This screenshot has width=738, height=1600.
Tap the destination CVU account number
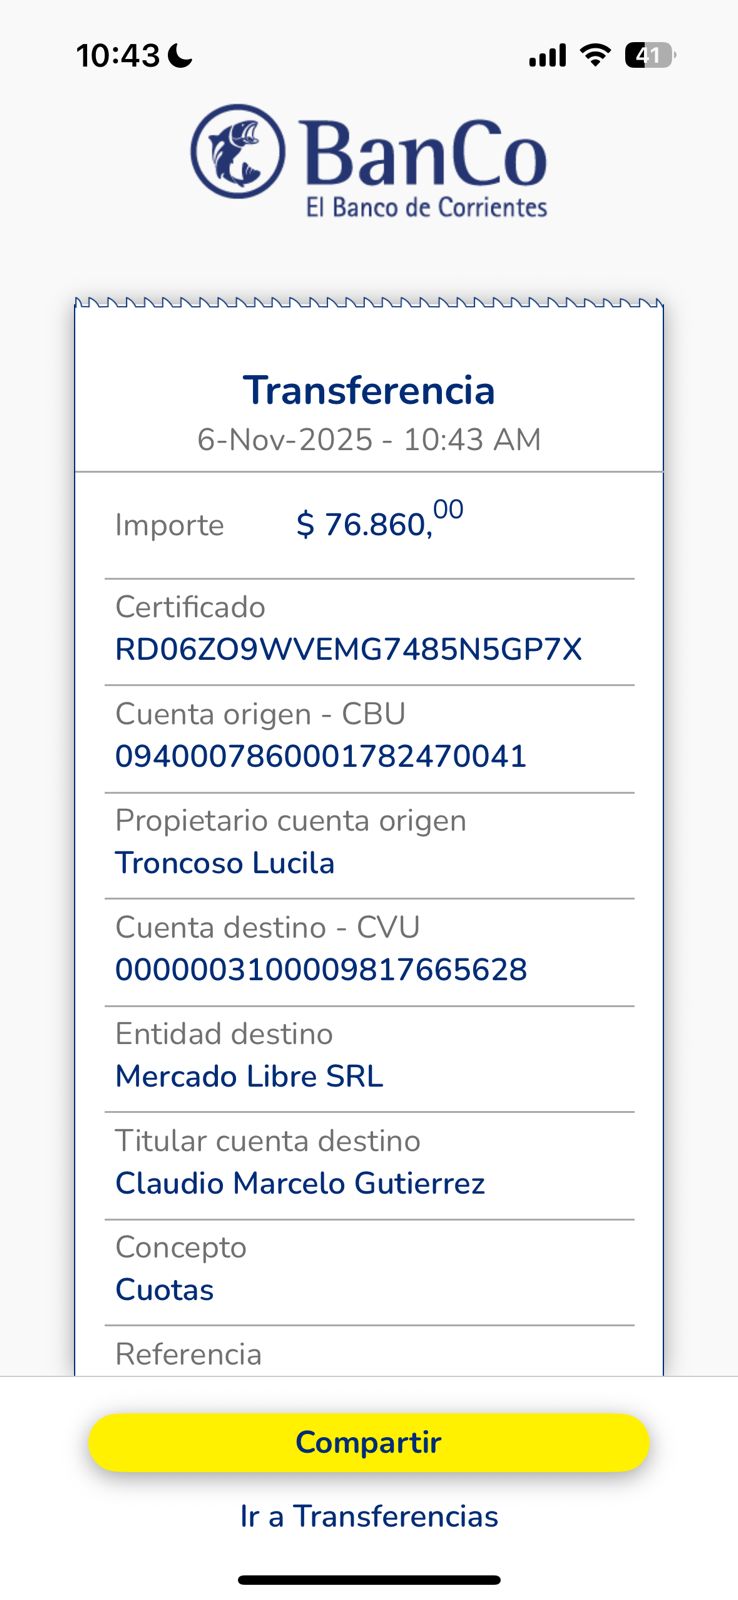click(320, 970)
